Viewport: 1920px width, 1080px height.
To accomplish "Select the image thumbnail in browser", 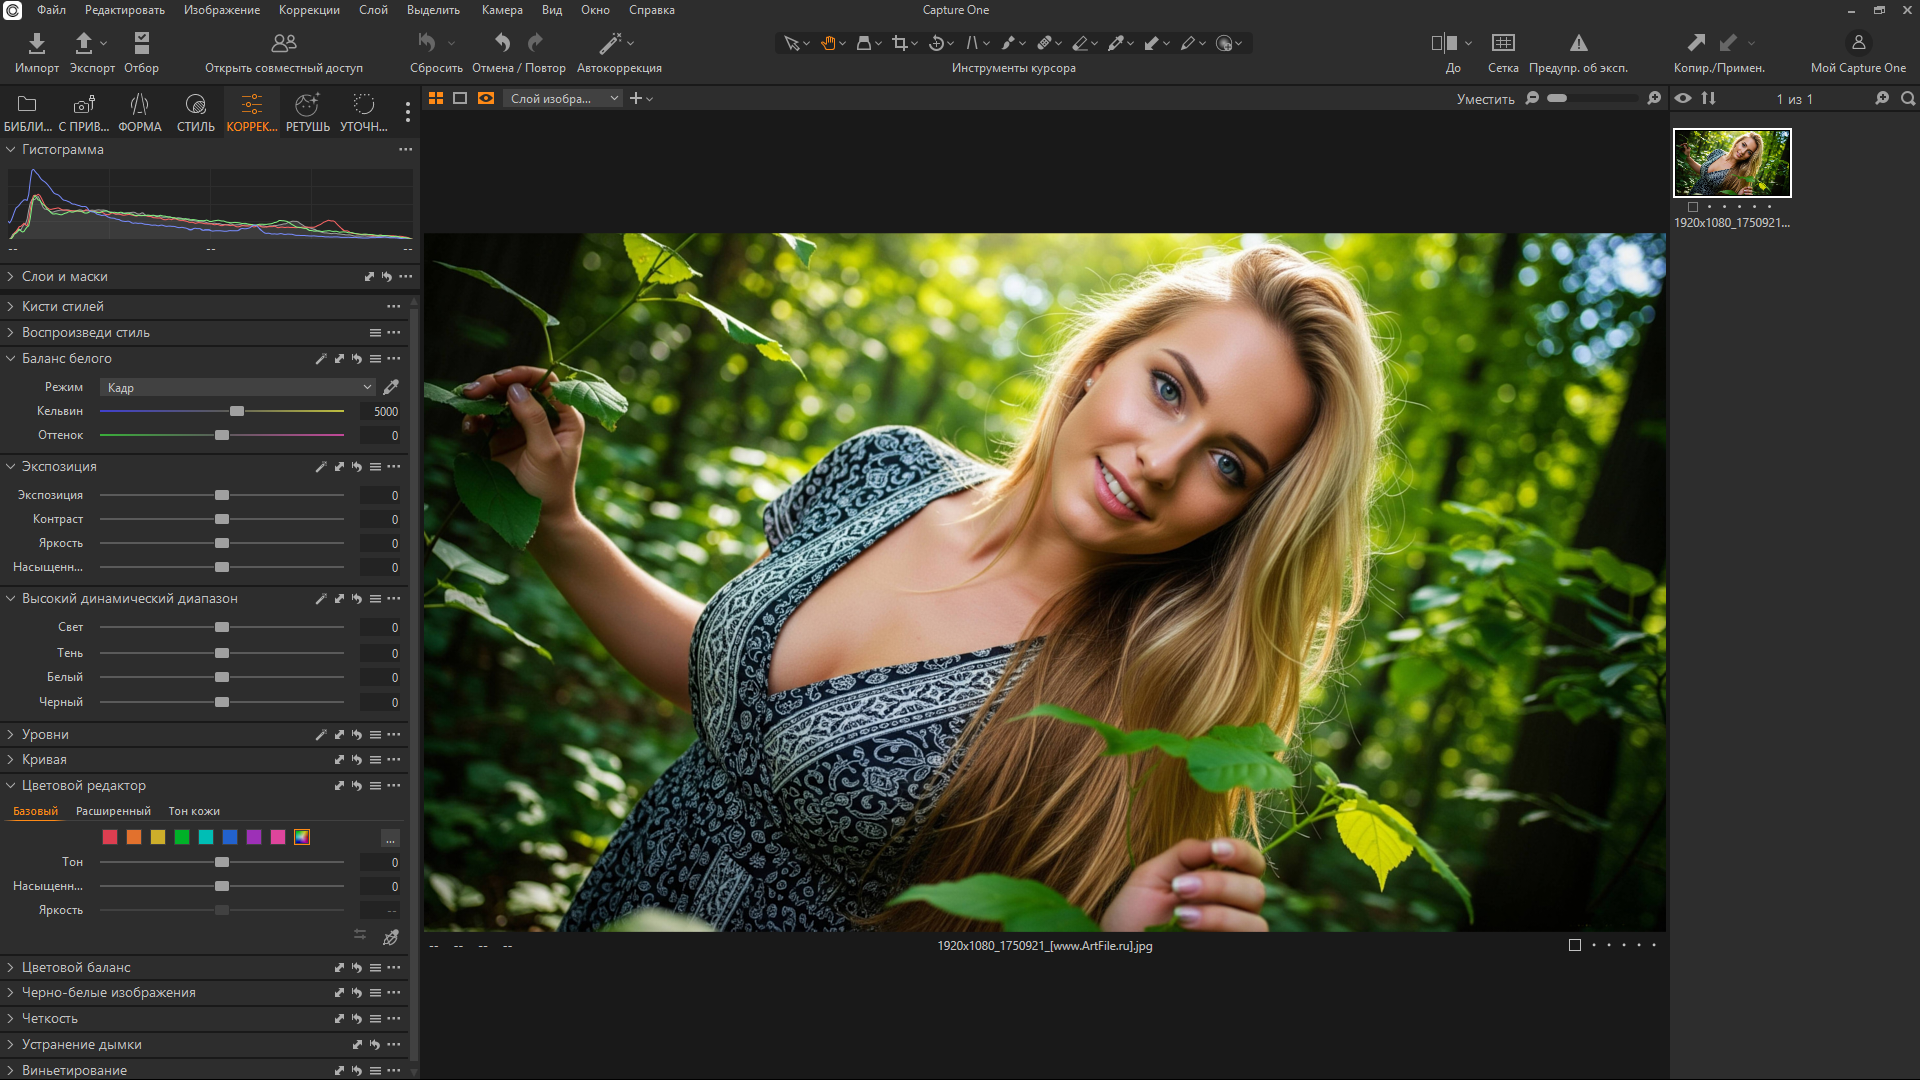I will (x=1732, y=163).
